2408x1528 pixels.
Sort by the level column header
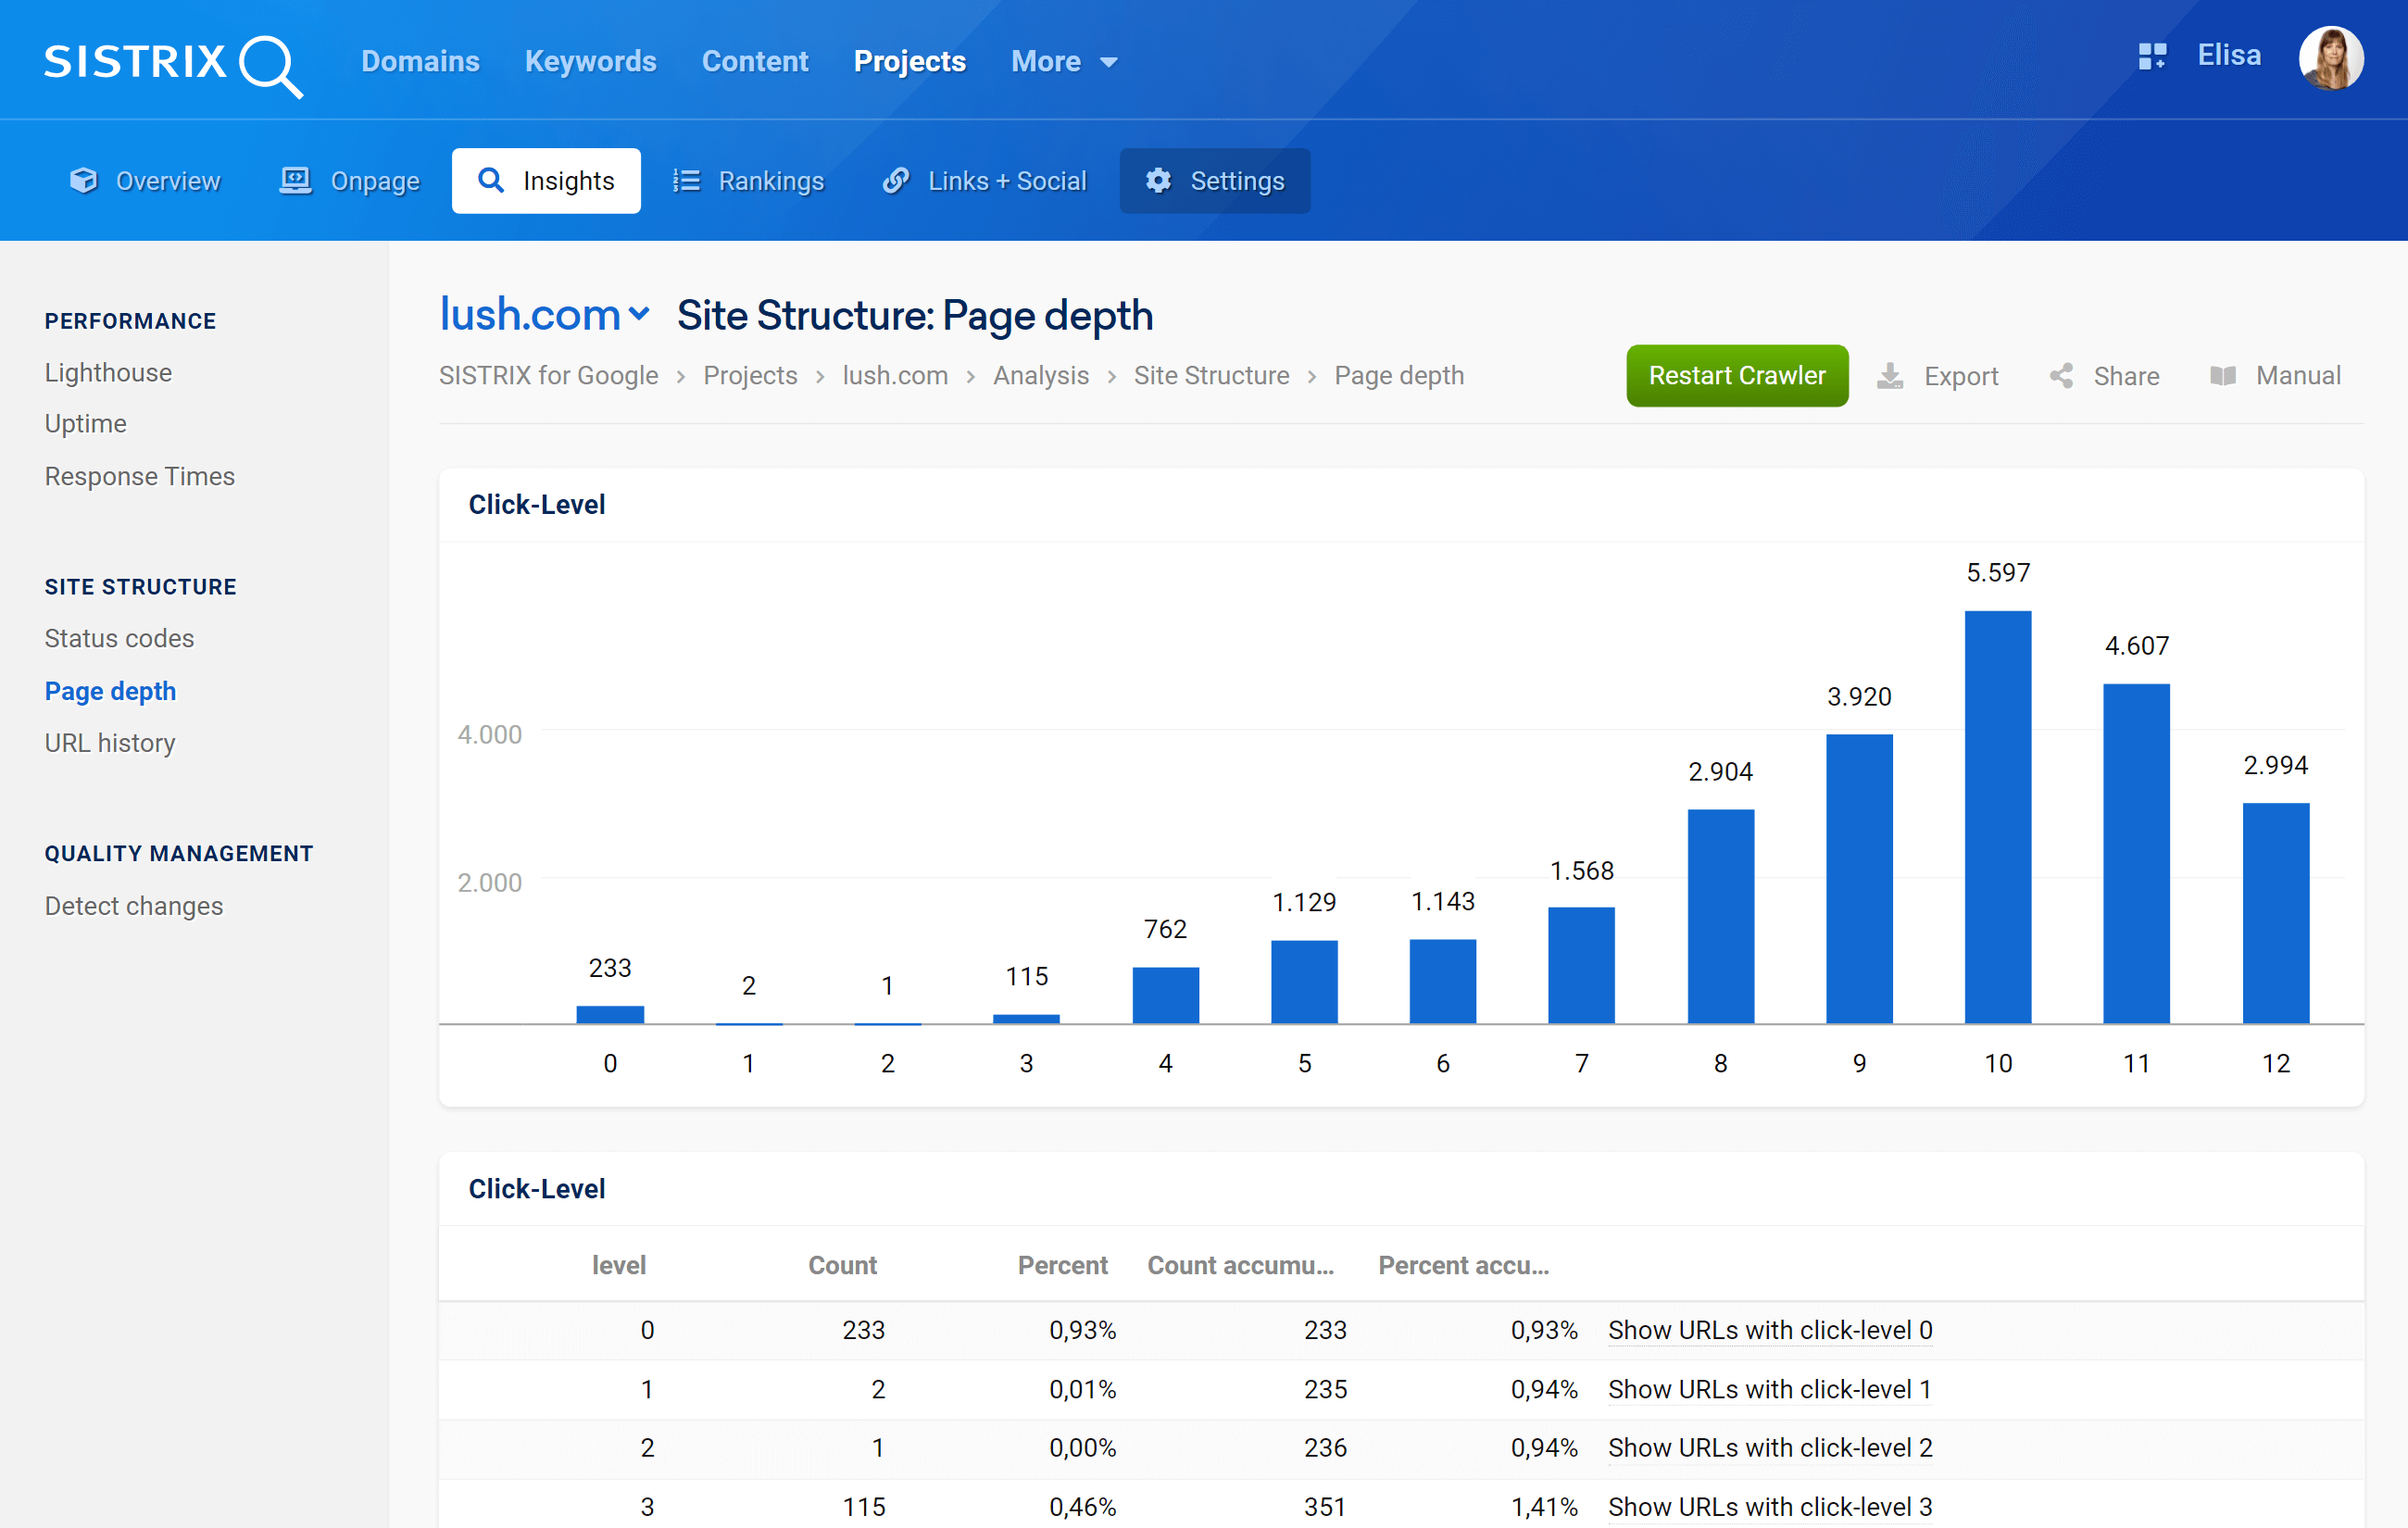tap(619, 1265)
